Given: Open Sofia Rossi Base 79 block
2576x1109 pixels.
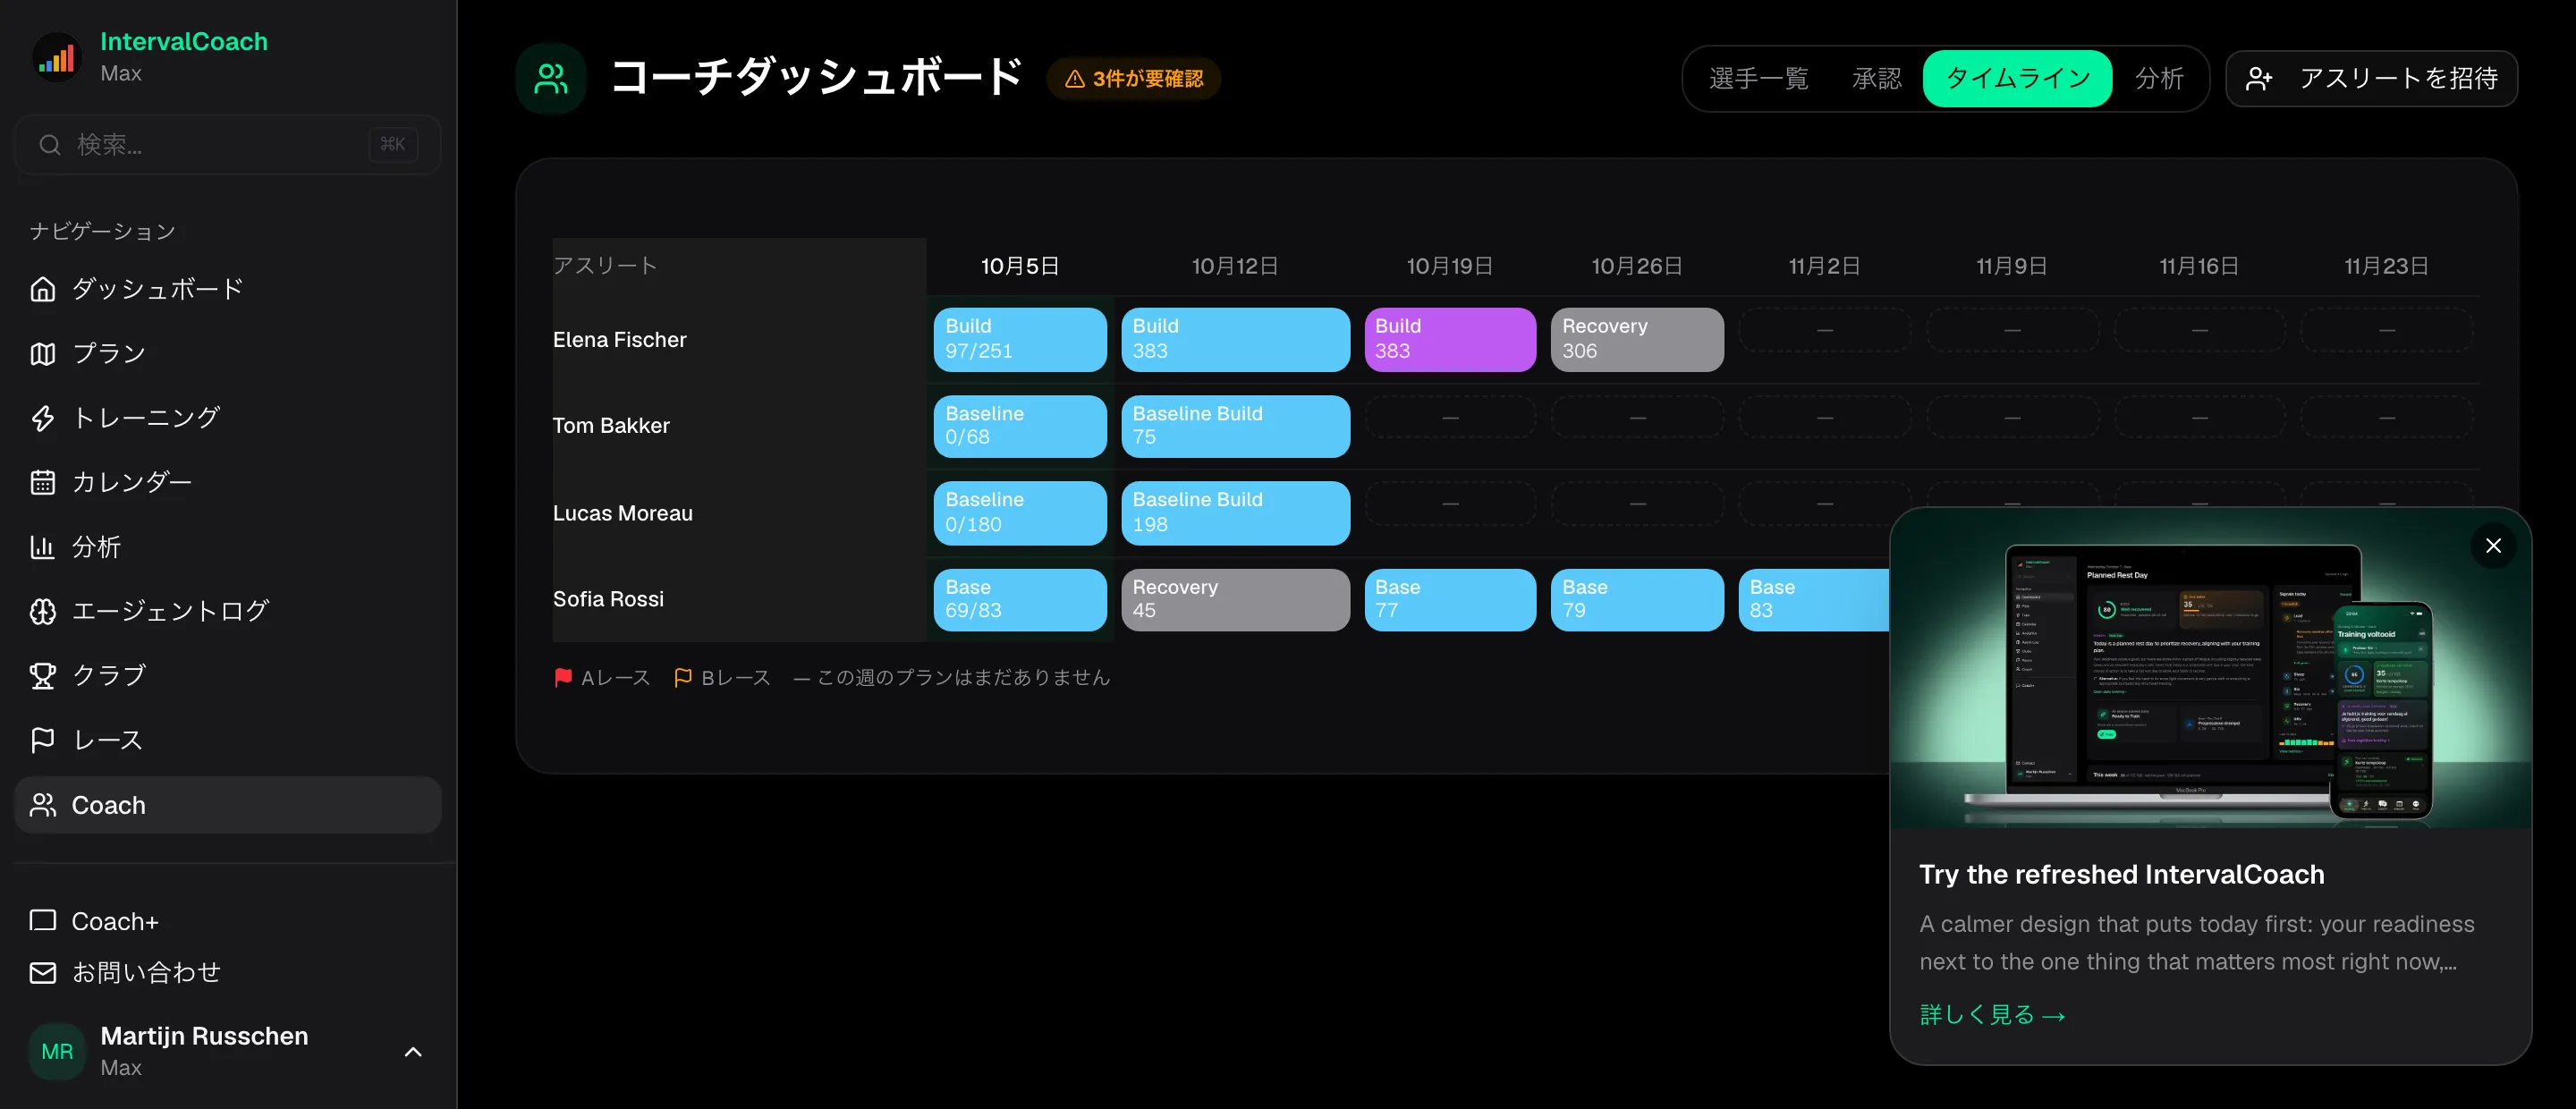Looking at the screenshot, I should pos(1637,599).
